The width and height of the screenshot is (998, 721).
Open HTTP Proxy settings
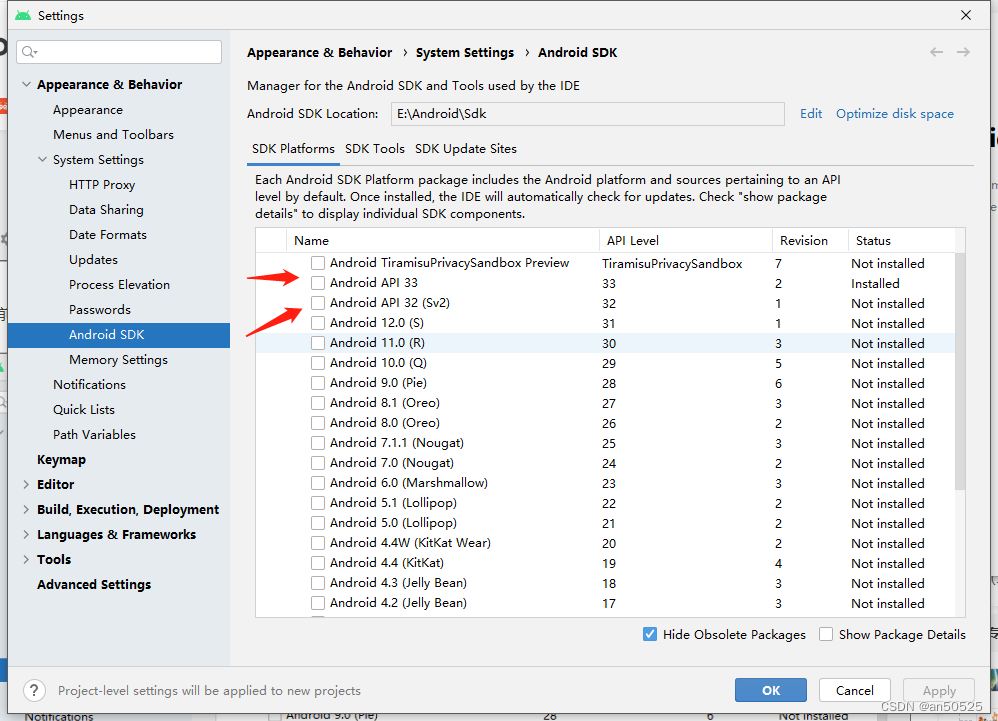point(102,185)
